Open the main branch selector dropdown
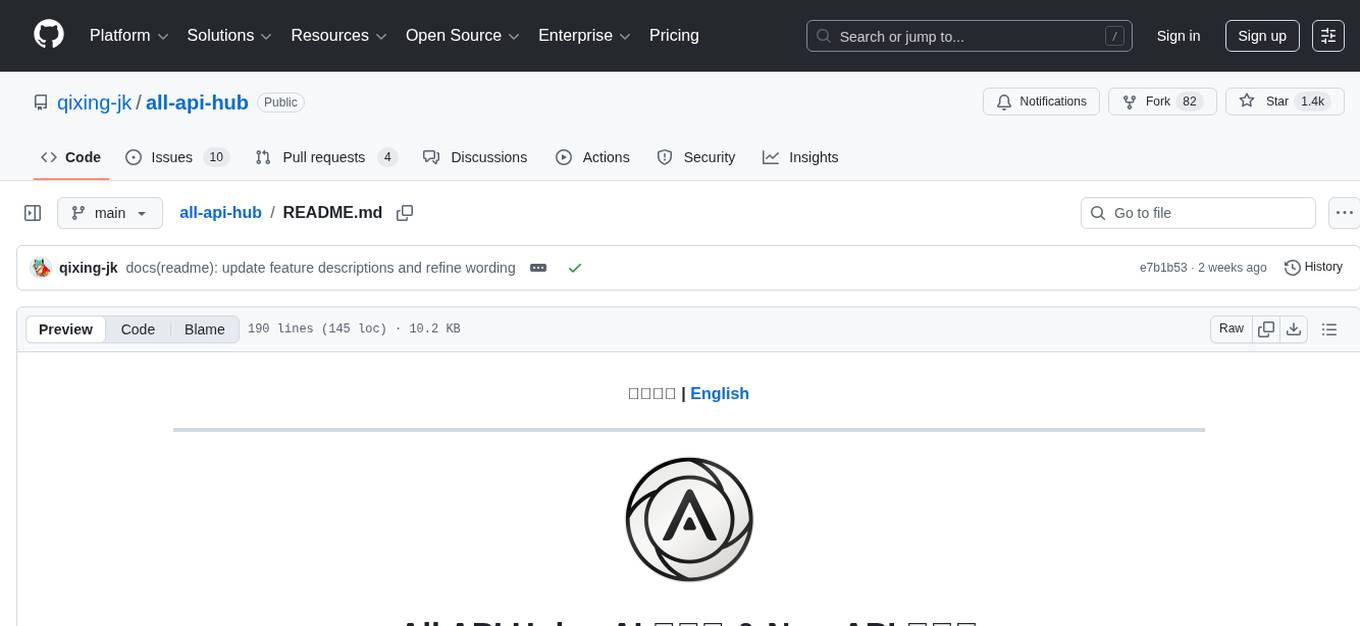The width and height of the screenshot is (1360, 626). pos(109,212)
